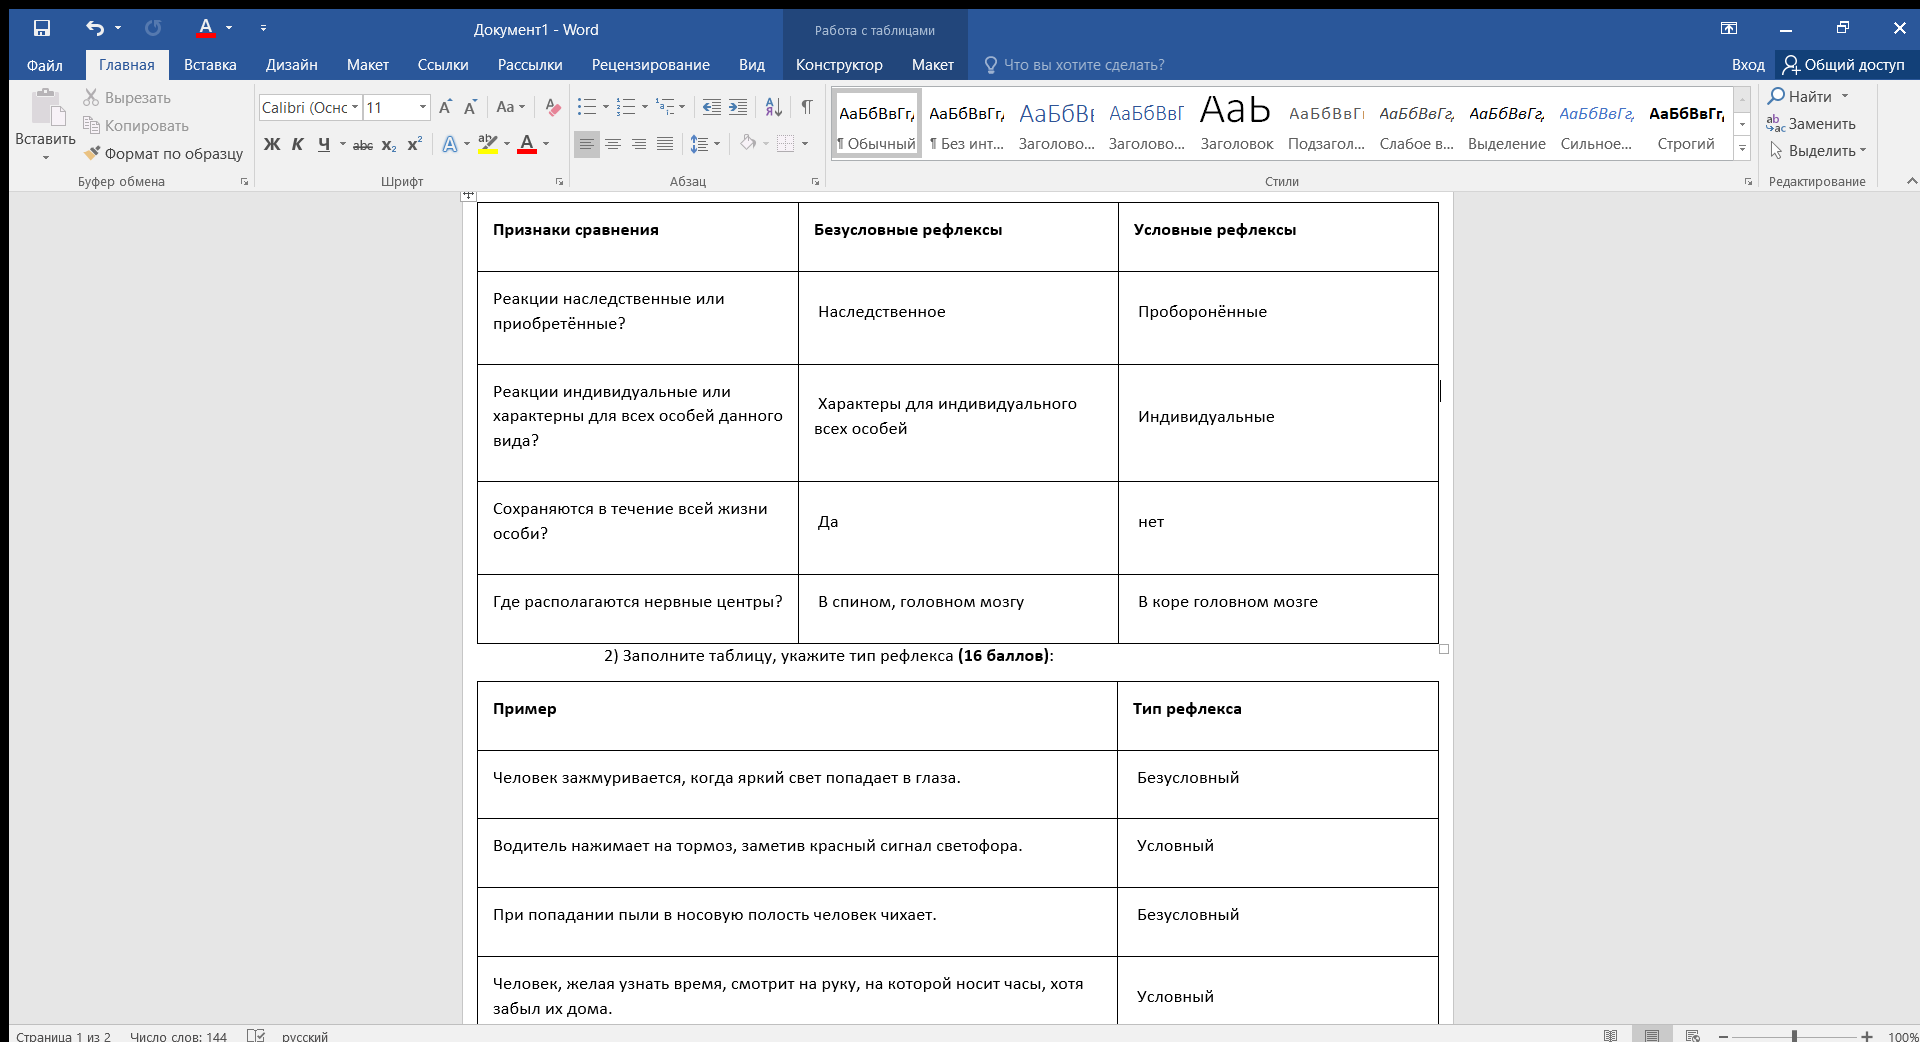This screenshot has height=1042, width=1920.
Task: Align text left
Action: (x=587, y=145)
